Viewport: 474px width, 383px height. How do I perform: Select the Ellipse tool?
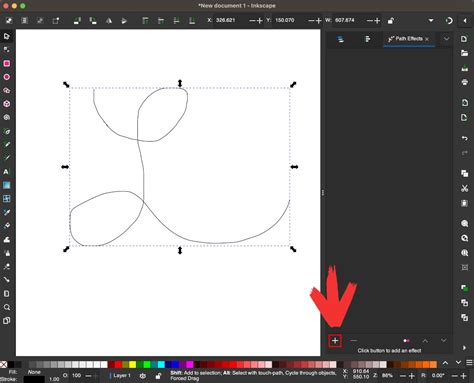point(7,77)
